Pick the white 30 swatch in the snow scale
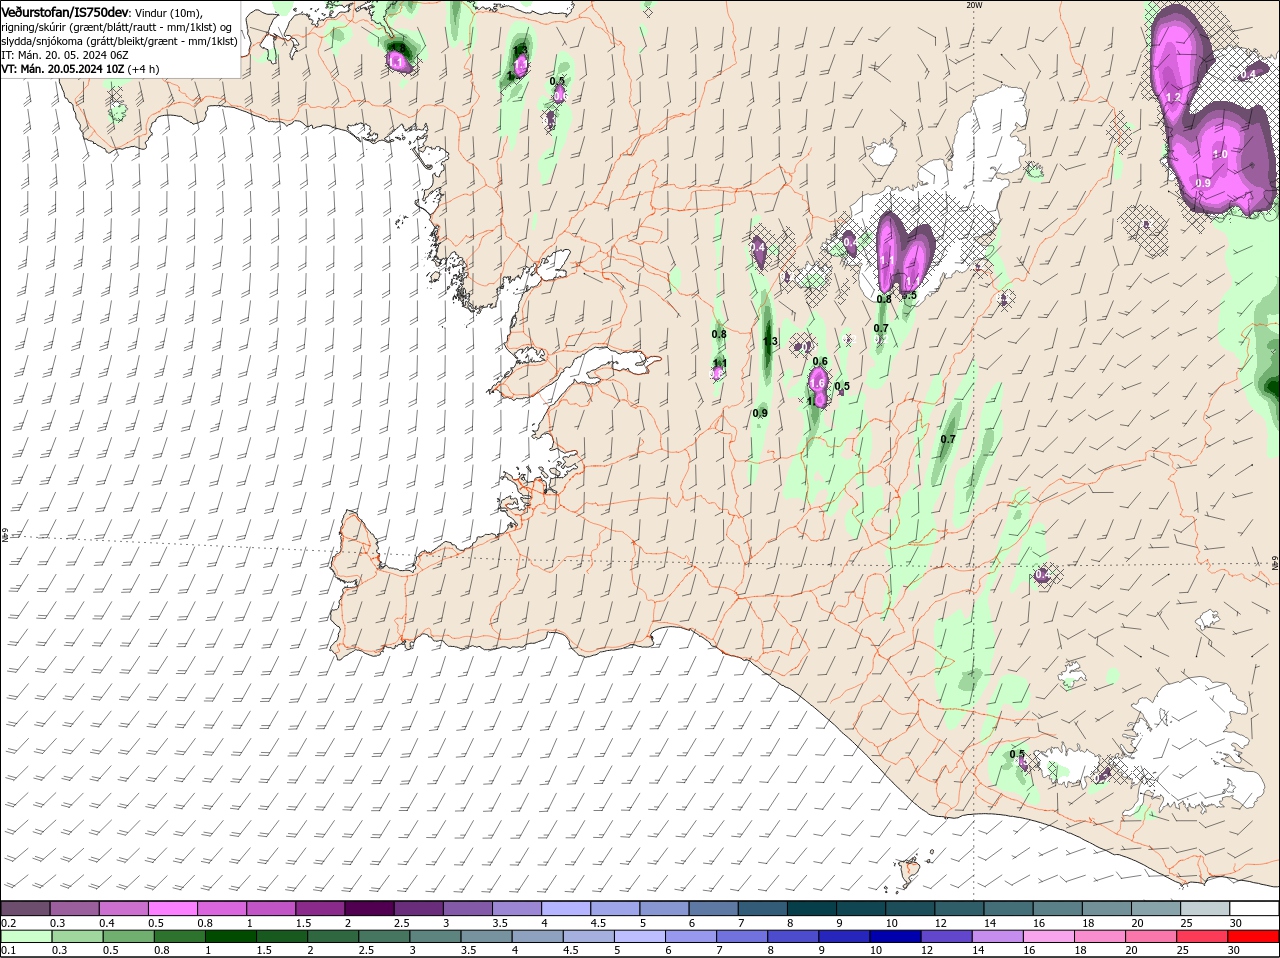 (x=1254, y=908)
